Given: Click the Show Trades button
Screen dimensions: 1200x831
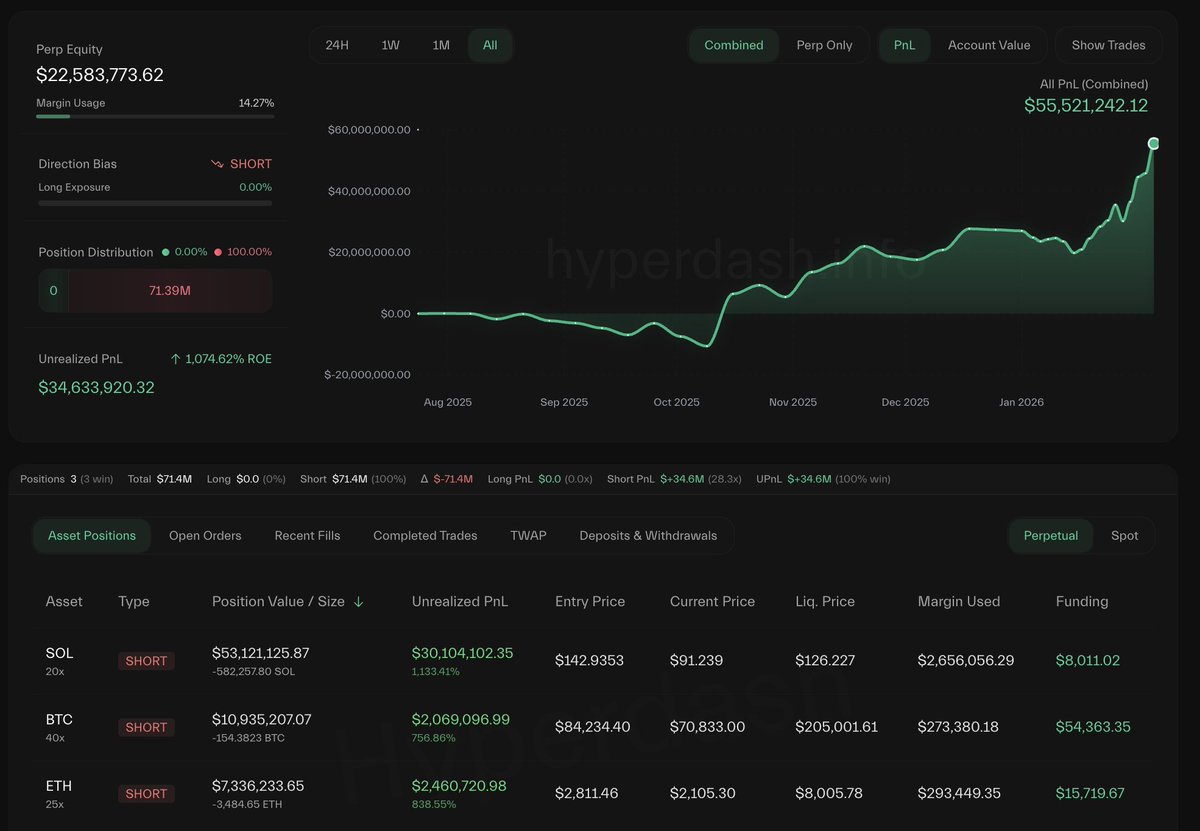Looking at the screenshot, I should (x=1108, y=45).
